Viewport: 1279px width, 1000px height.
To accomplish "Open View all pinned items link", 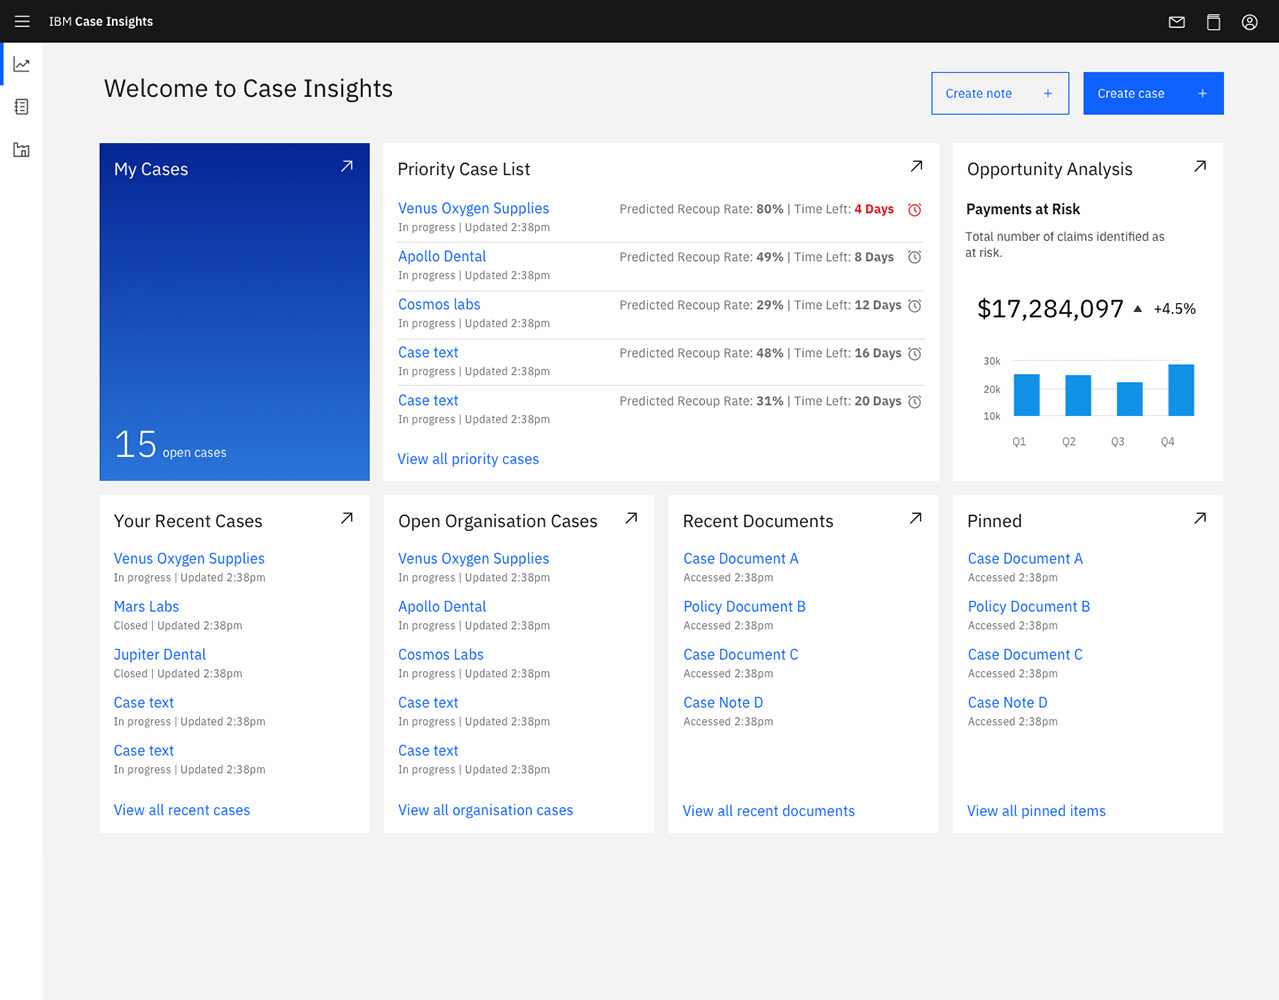I will (x=1036, y=811).
